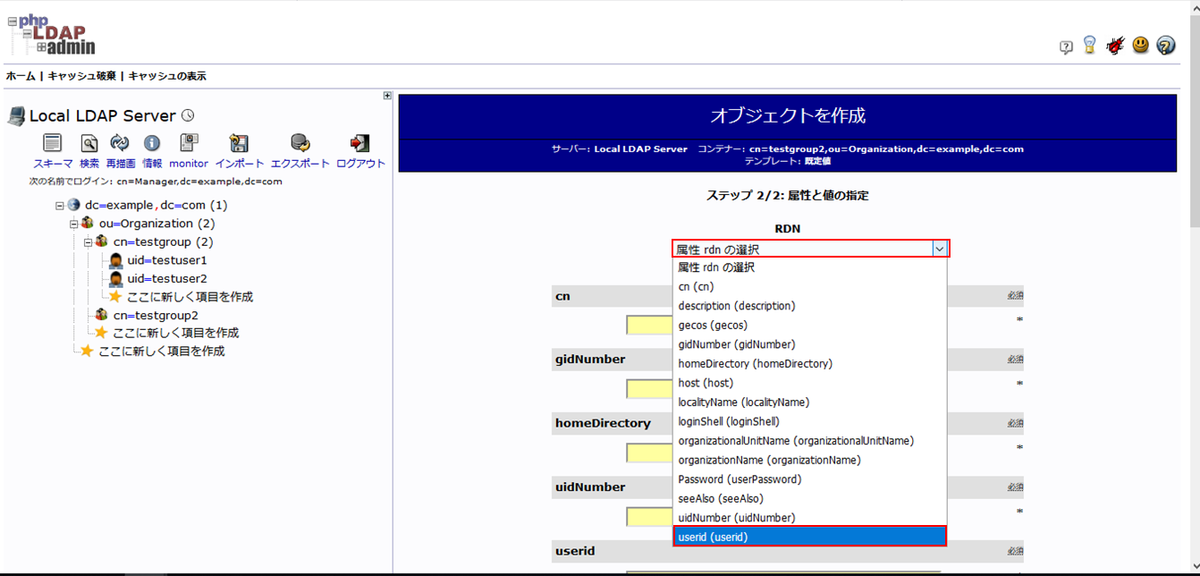1200x576 pixels.
Task: Click the computer icon of Local LDAP Server
Action: point(16,116)
